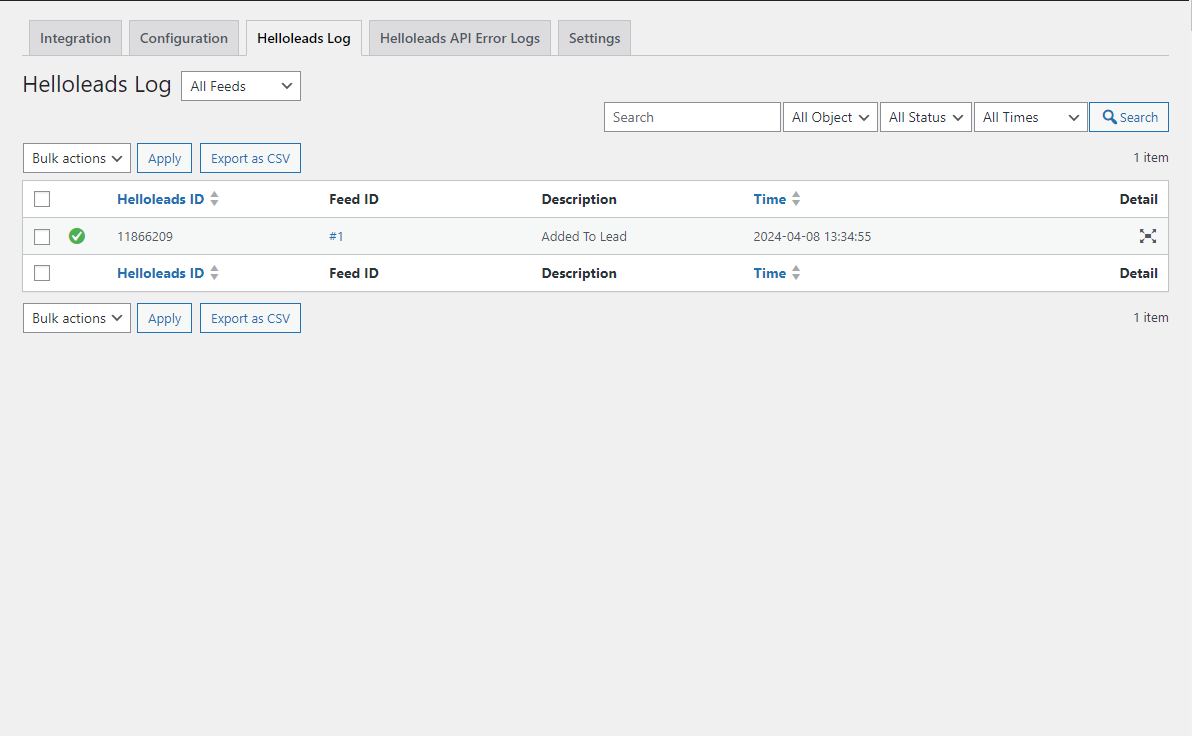Click the Helloleads ID value 11866209
This screenshot has height=736, width=1192.
click(144, 236)
